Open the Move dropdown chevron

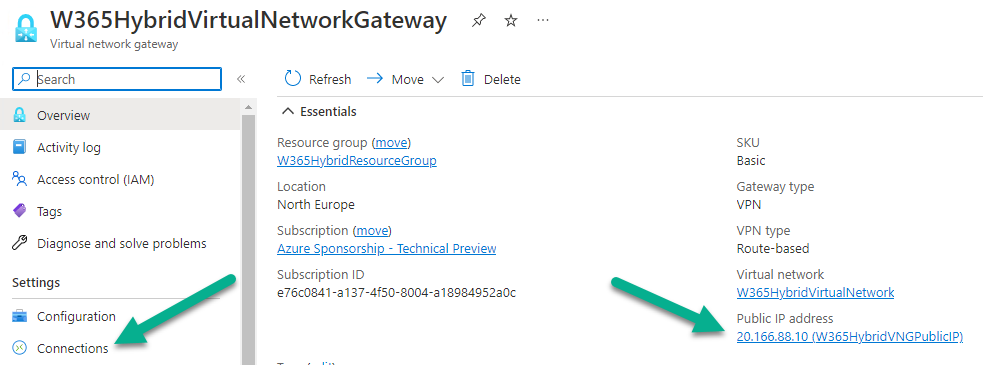click(x=438, y=80)
